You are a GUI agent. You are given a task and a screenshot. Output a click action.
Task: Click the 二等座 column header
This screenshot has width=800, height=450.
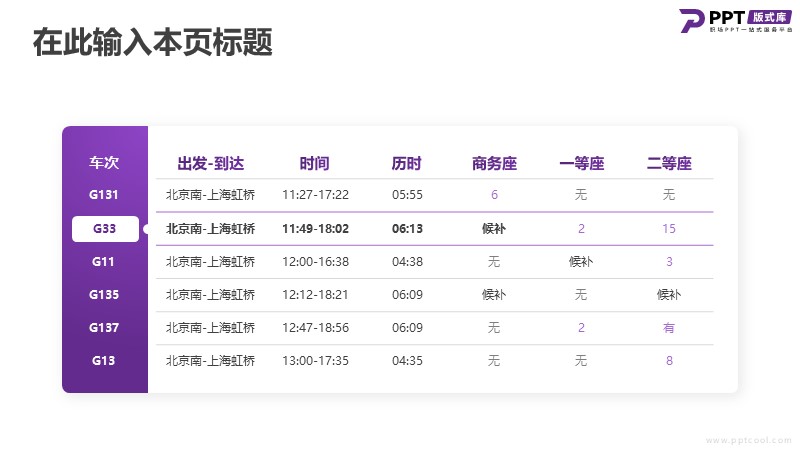[x=669, y=164]
